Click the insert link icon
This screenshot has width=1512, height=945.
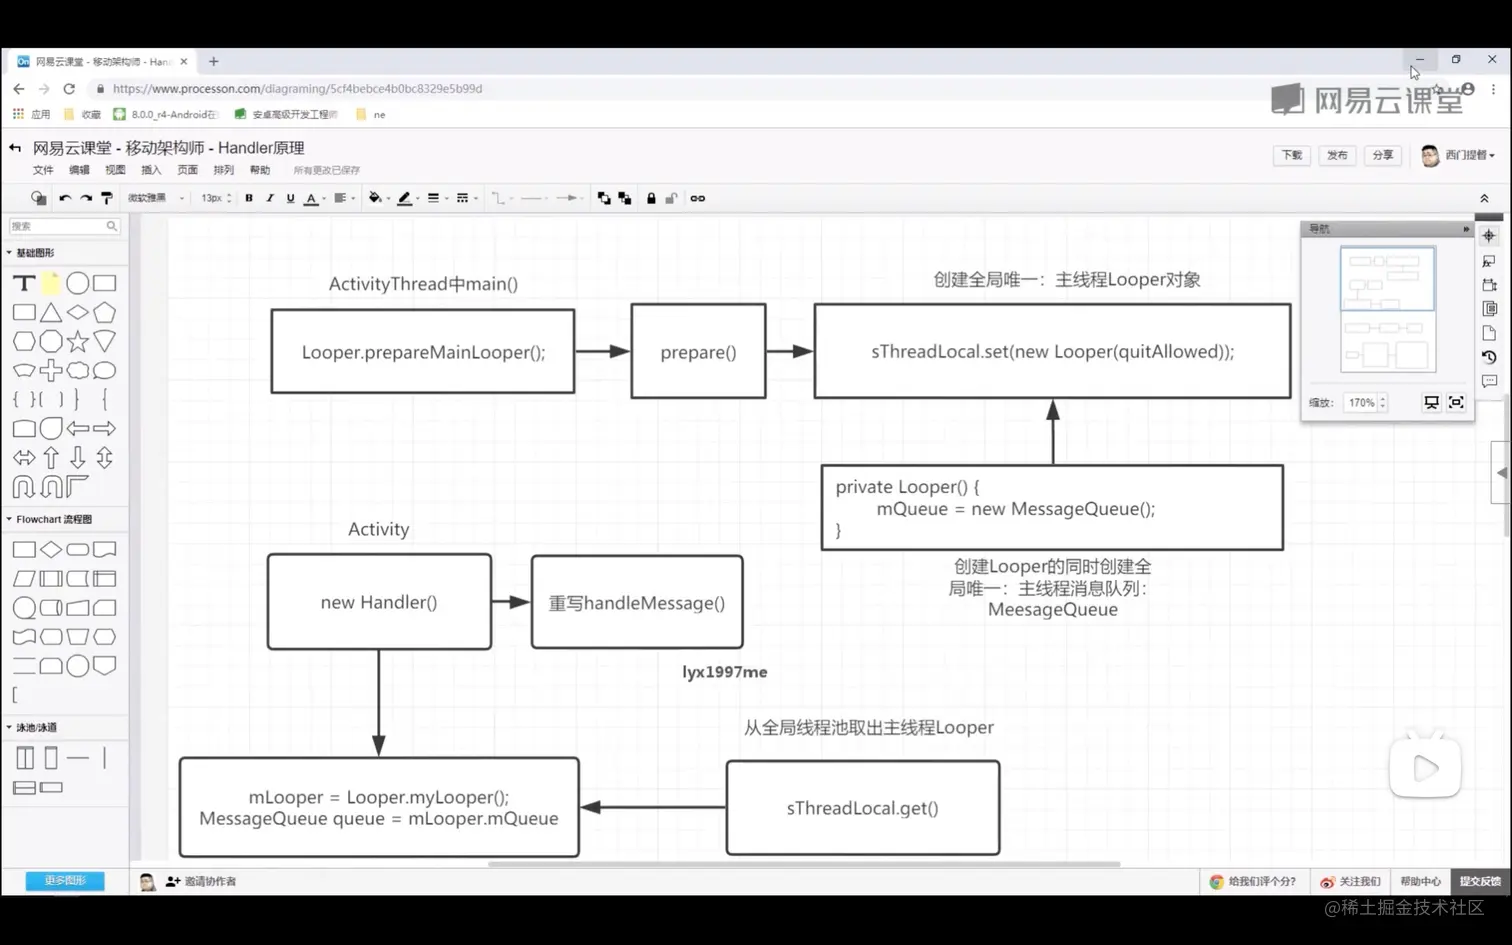(x=698, y=198)
